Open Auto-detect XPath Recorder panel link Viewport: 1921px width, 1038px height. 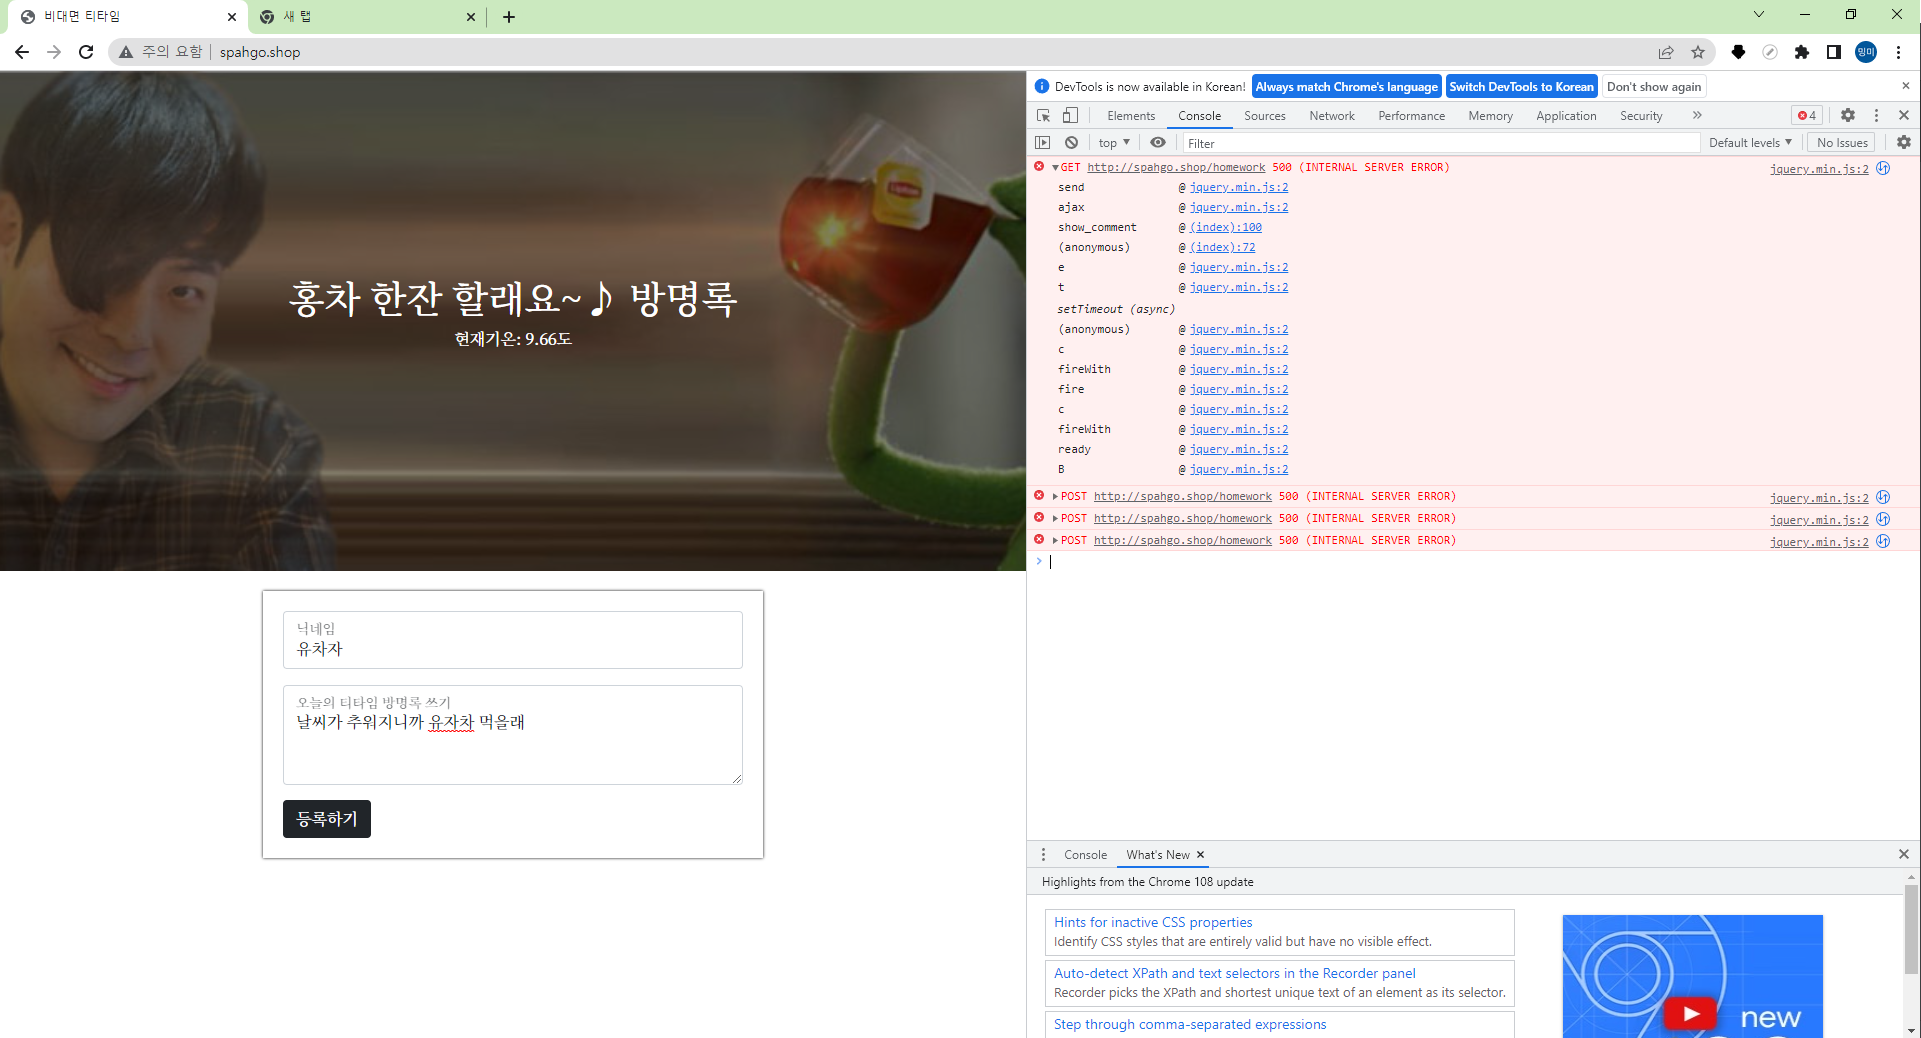1234,973
